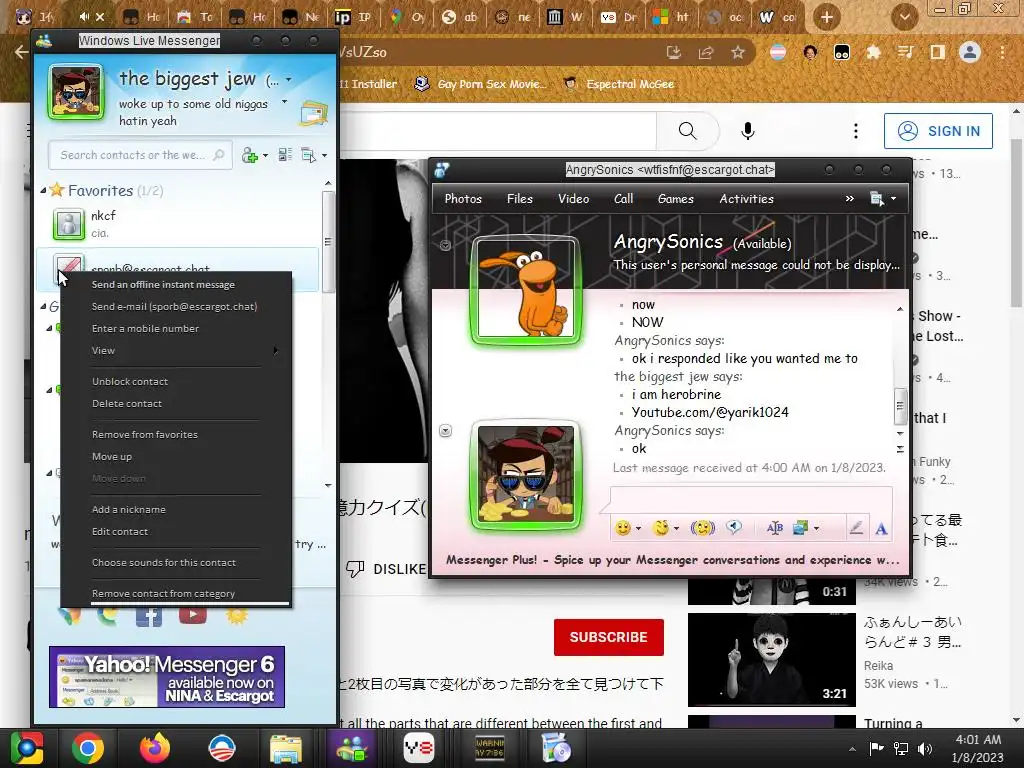Image resolution: width=1024 pixels, height=768 pixels.
Task: Collapse AngrySonics display picture with arrow button
Action: click(x=445, y=246)
